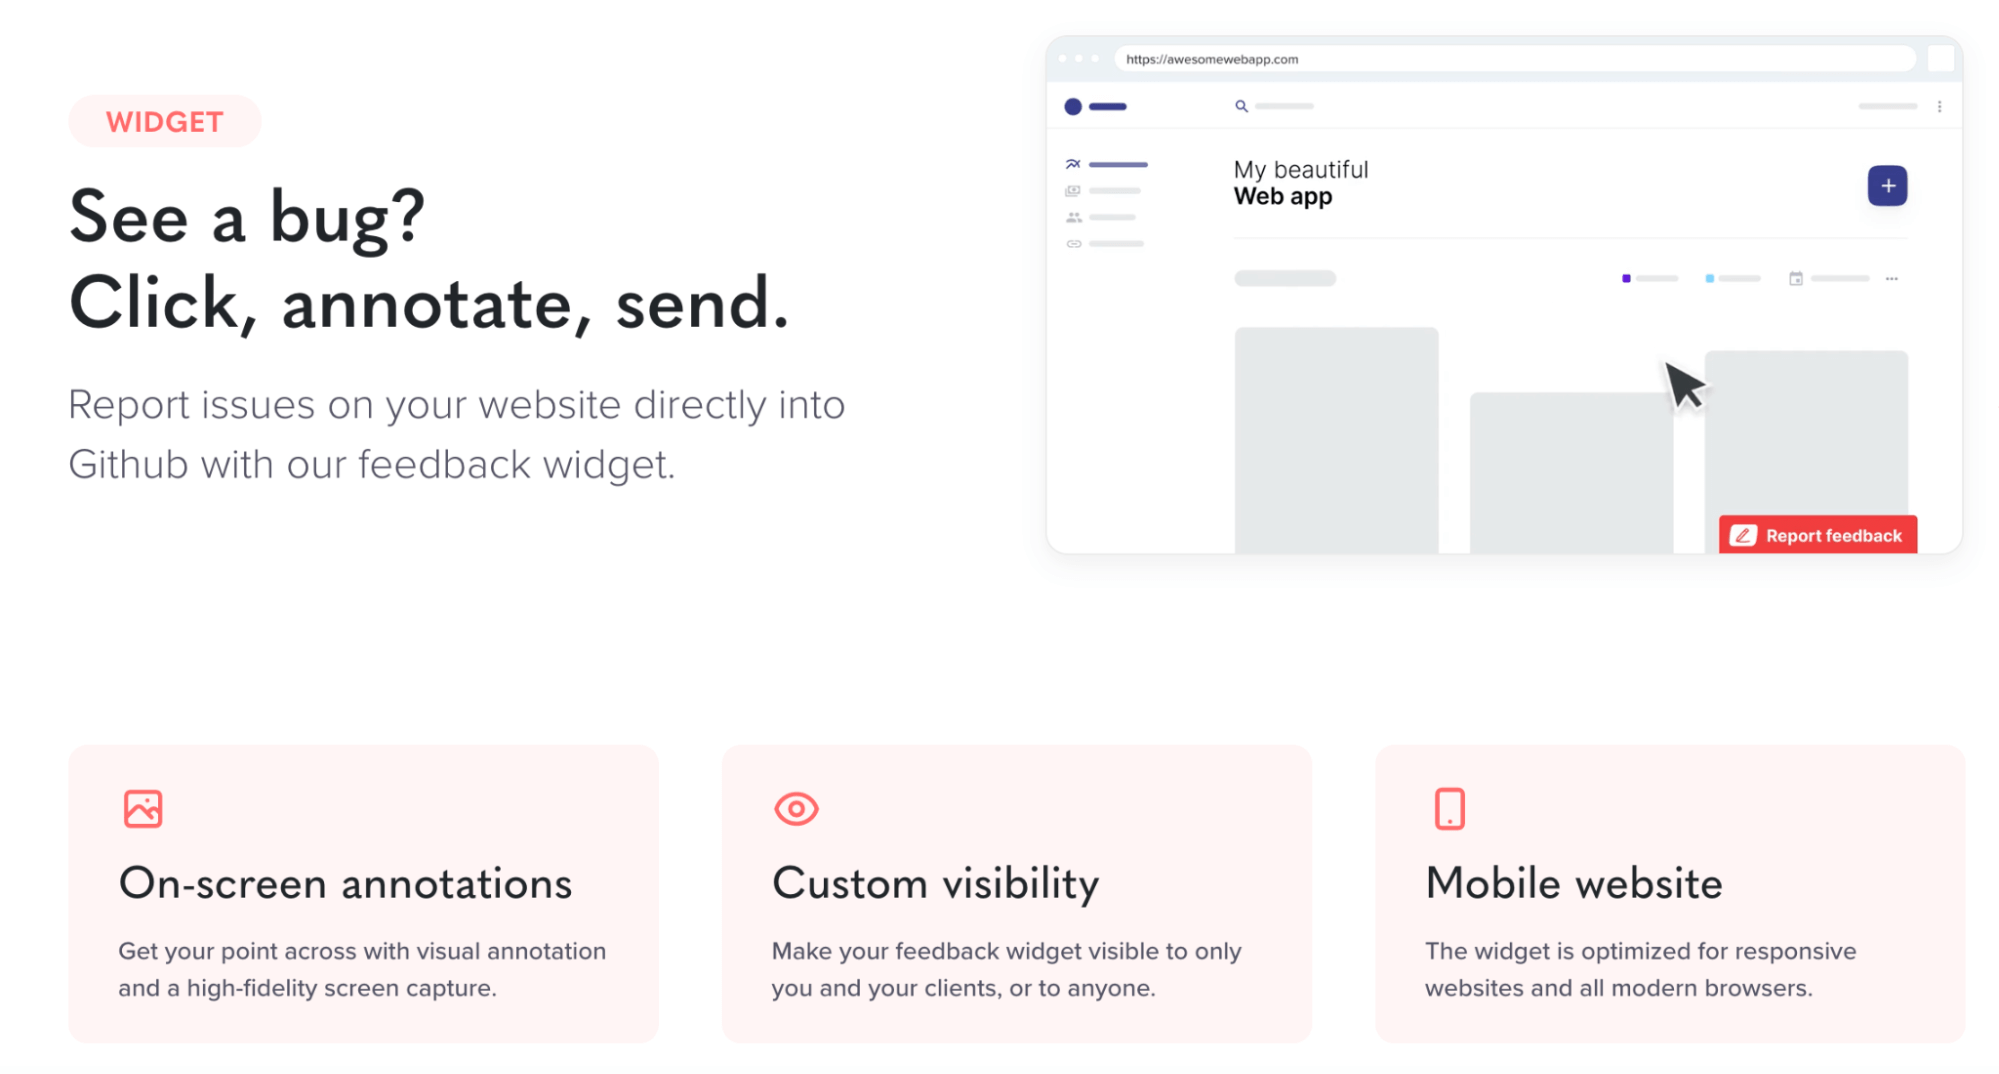Screen dimensions: 1999x1074
Task: Click the WIDGET pill label
Action: click(165, 121)
